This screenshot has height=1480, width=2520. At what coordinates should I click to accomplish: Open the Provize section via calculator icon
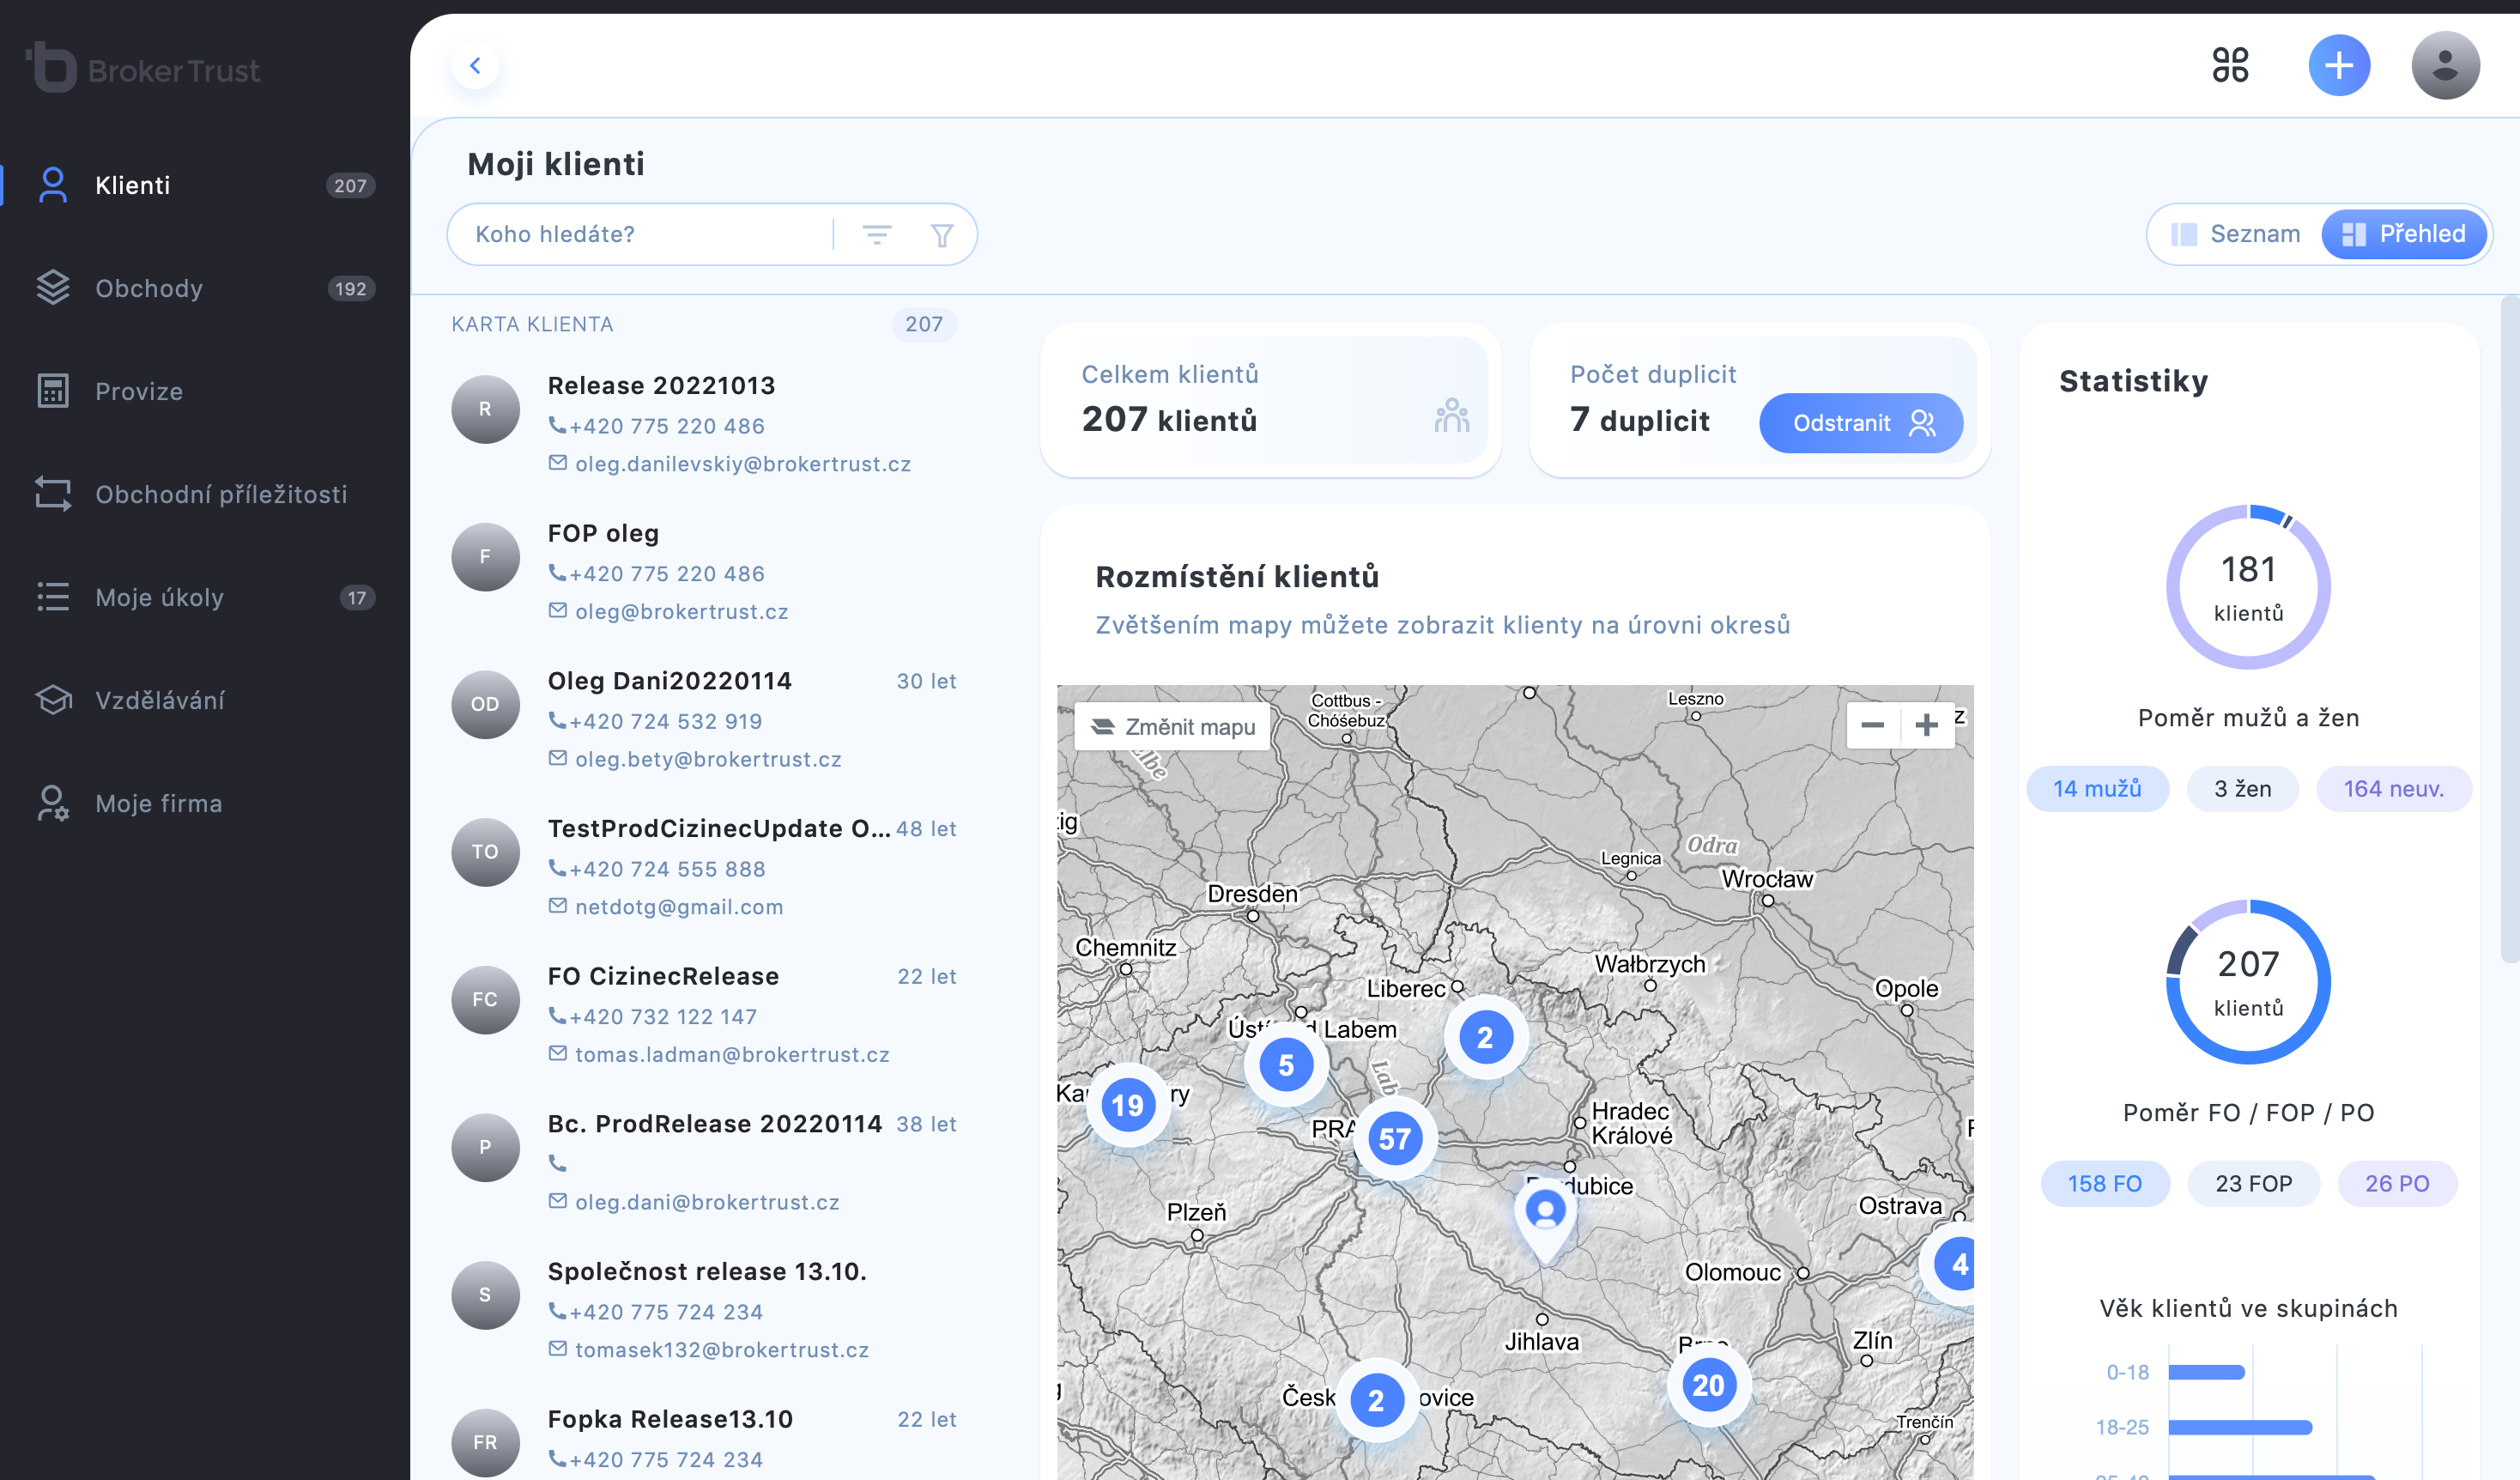(x=52, y=391)
